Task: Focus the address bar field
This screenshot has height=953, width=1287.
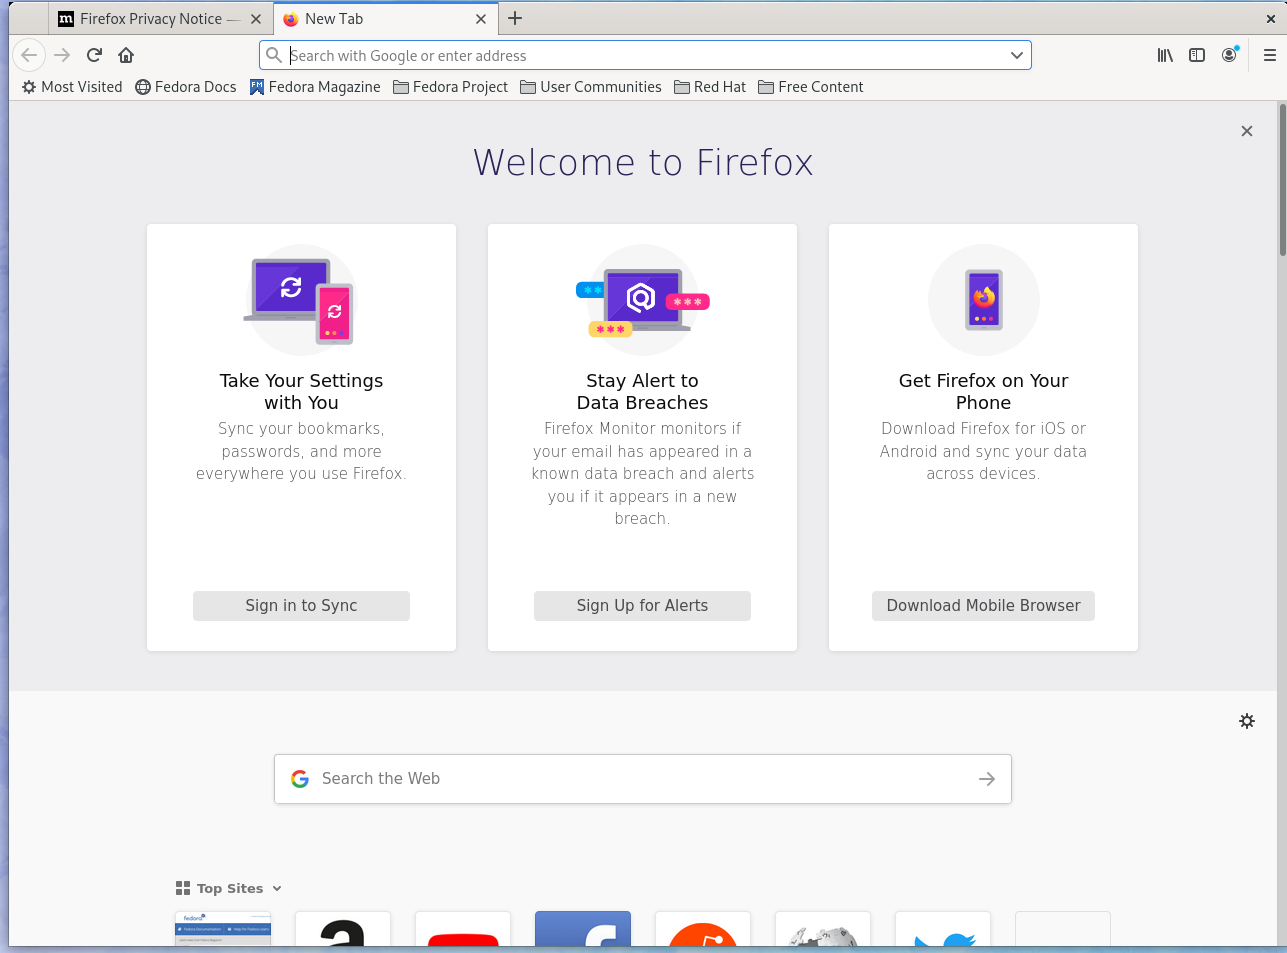Action: (645, 55)
